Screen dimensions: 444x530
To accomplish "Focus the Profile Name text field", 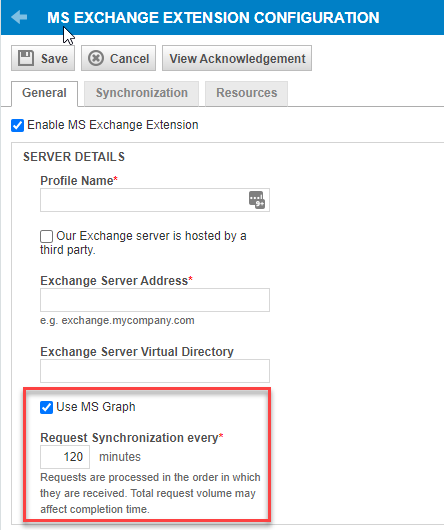I will (x=155, y=200).
